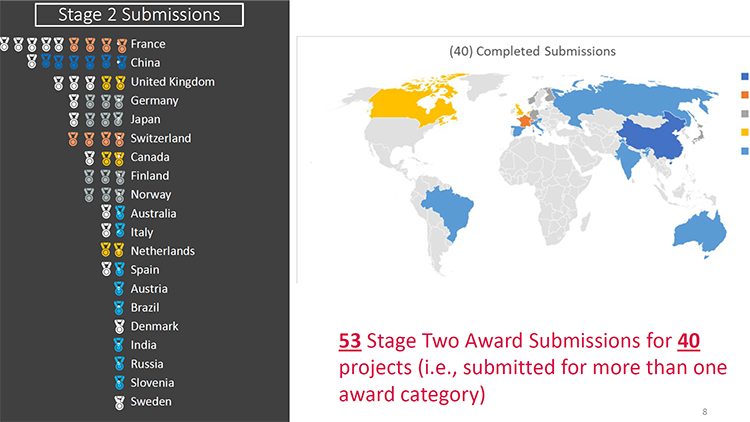Select the blue medal in the Spain row
The image size is (750, 422).
120,270
